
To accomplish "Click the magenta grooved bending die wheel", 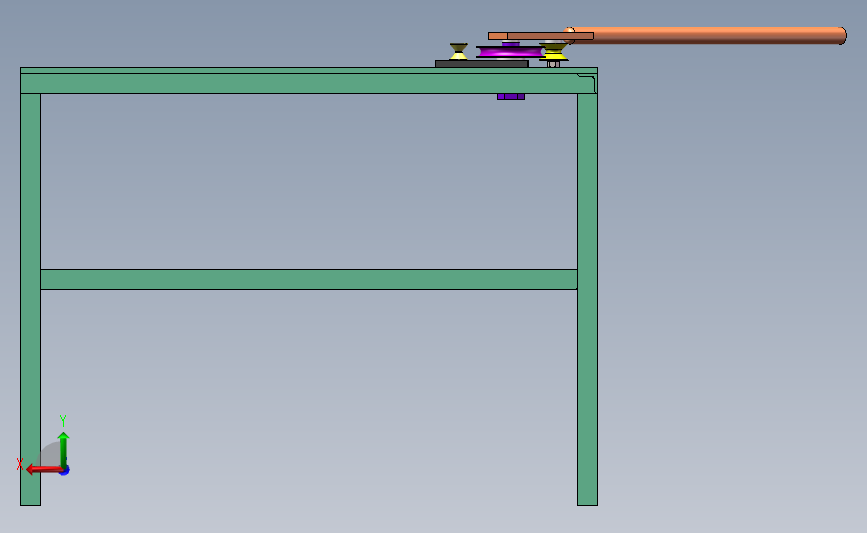I will 510,52.
